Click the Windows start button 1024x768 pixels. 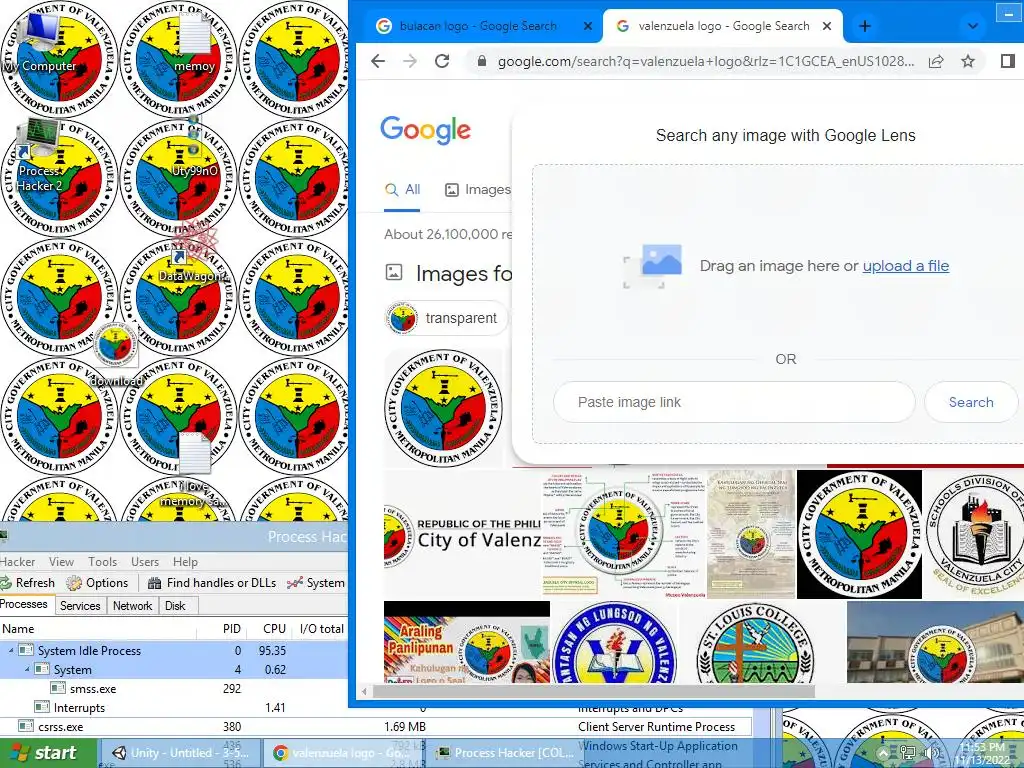click(48, 753)
